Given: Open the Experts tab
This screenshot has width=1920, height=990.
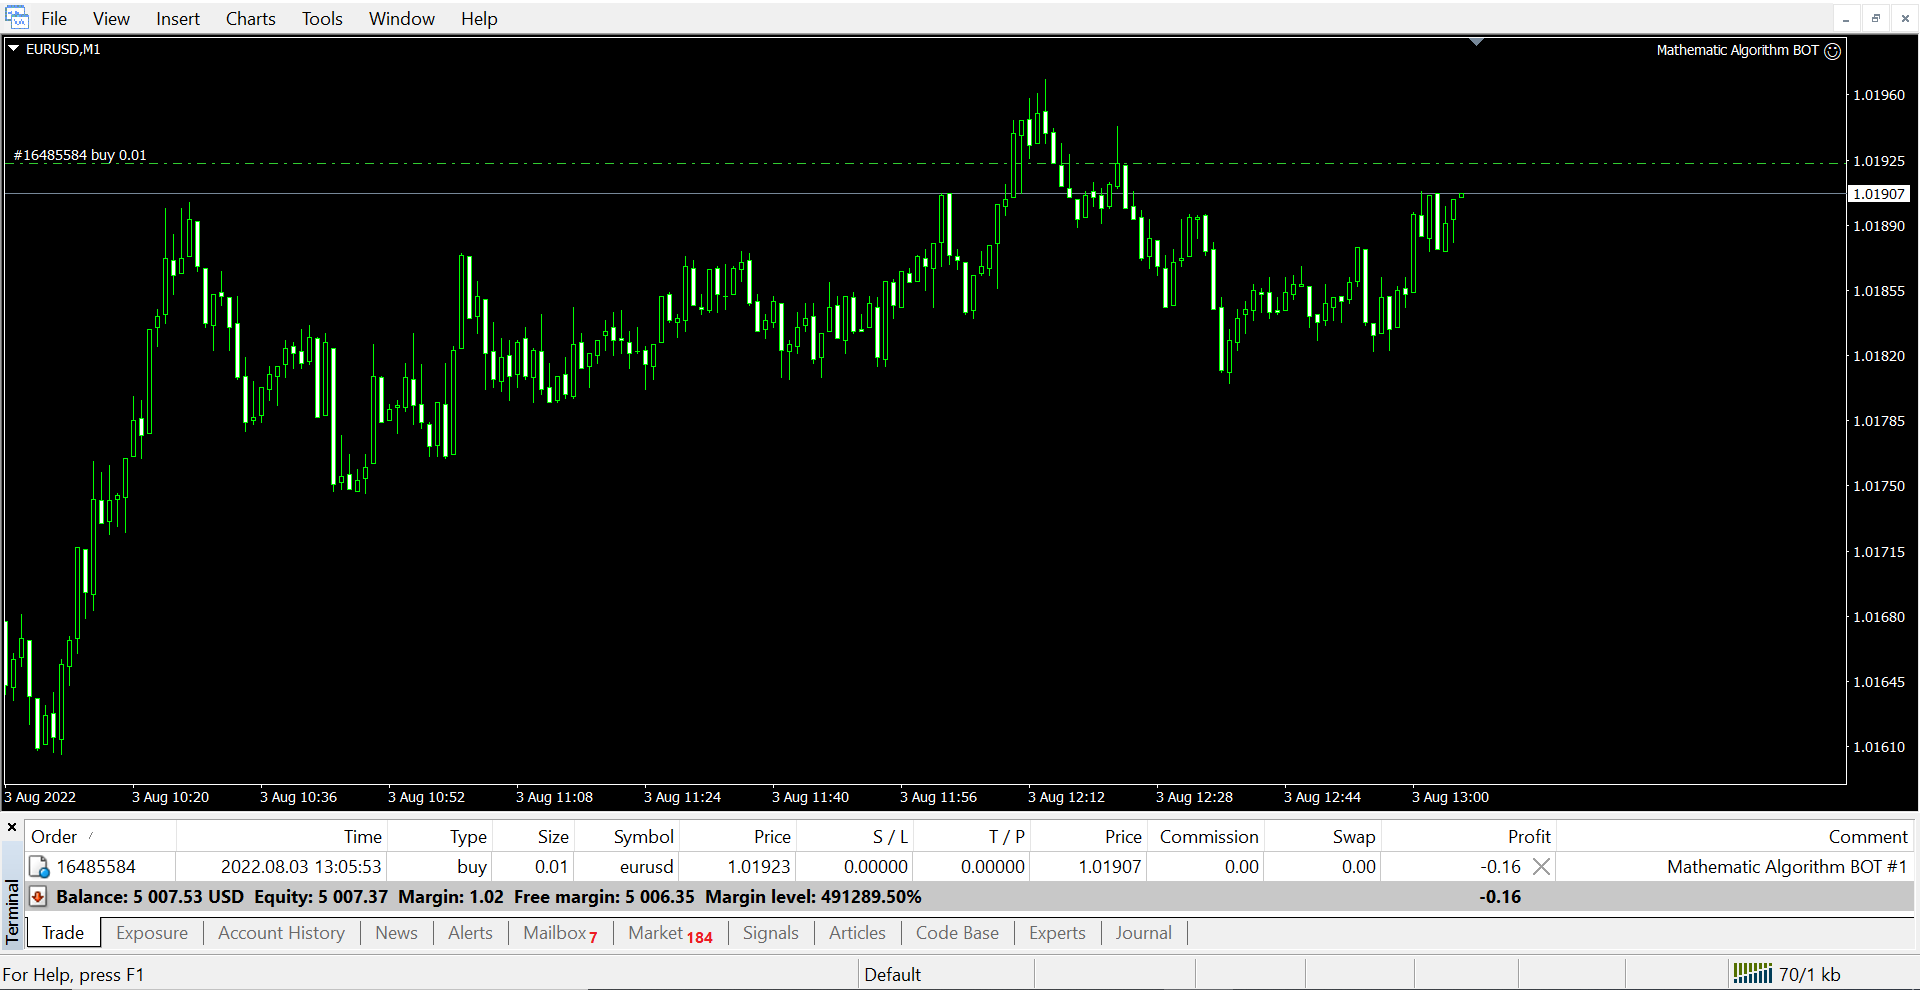Looking at the screenshot, I should pos(1057,933).
